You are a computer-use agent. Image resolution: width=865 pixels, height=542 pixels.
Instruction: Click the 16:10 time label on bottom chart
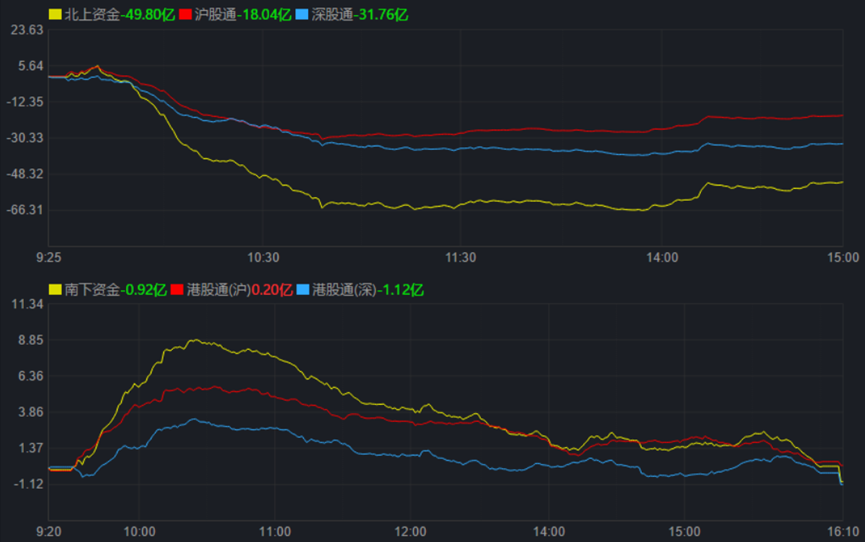coord(843,531)
